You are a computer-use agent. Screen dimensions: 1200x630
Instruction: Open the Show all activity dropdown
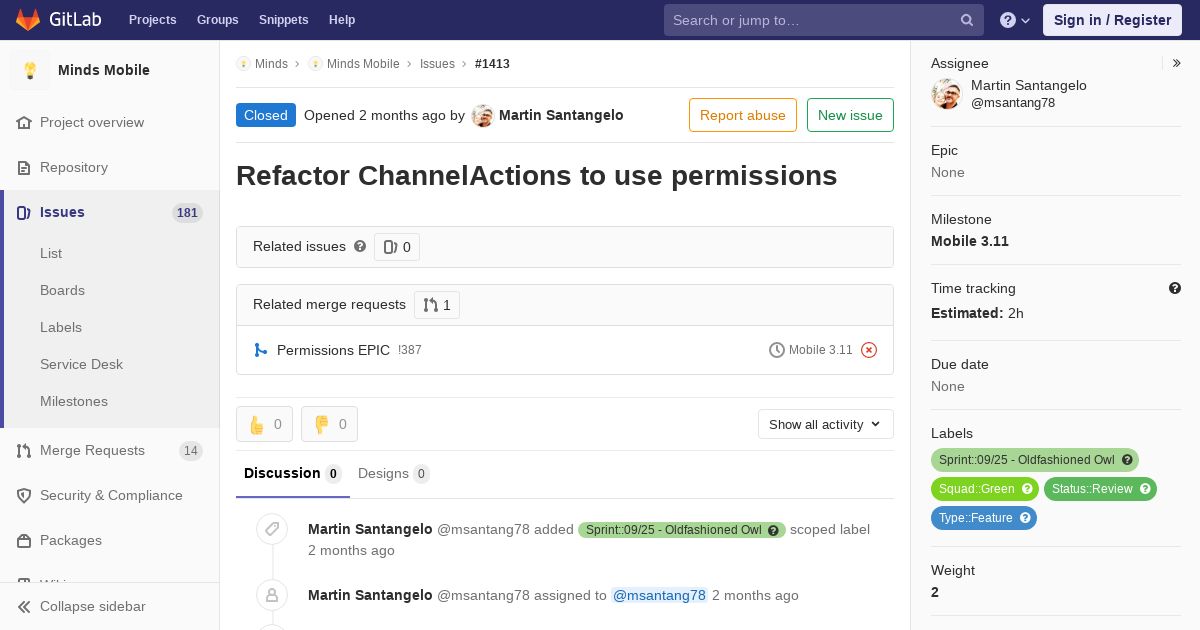coord(826,424)
